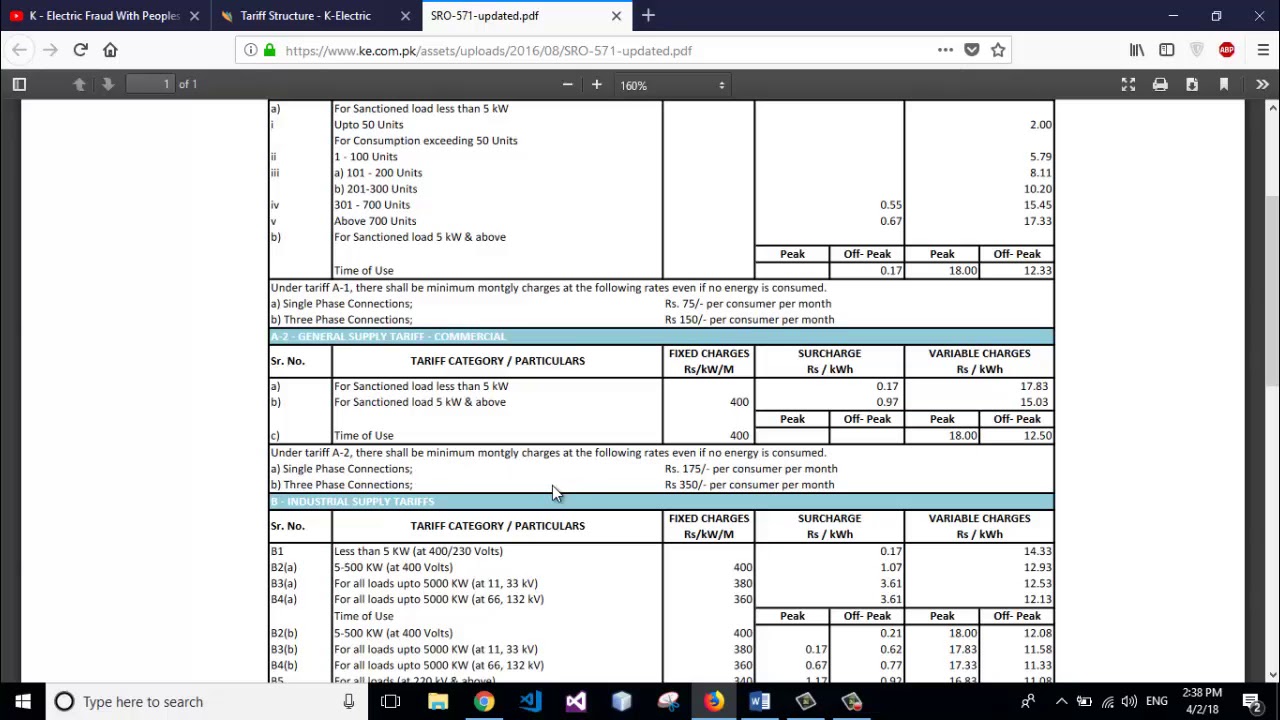Go back to previous page in browser
This screenshot has width=1280, height=720.
click(20, 50)
